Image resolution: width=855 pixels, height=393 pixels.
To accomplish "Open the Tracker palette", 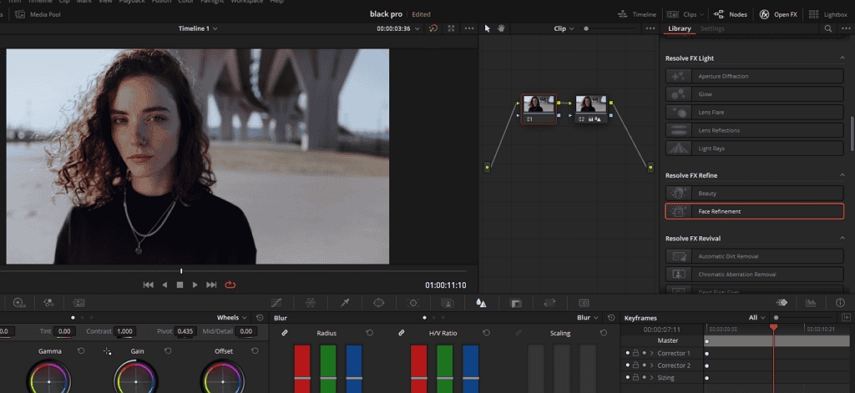I will pos(413,303).
